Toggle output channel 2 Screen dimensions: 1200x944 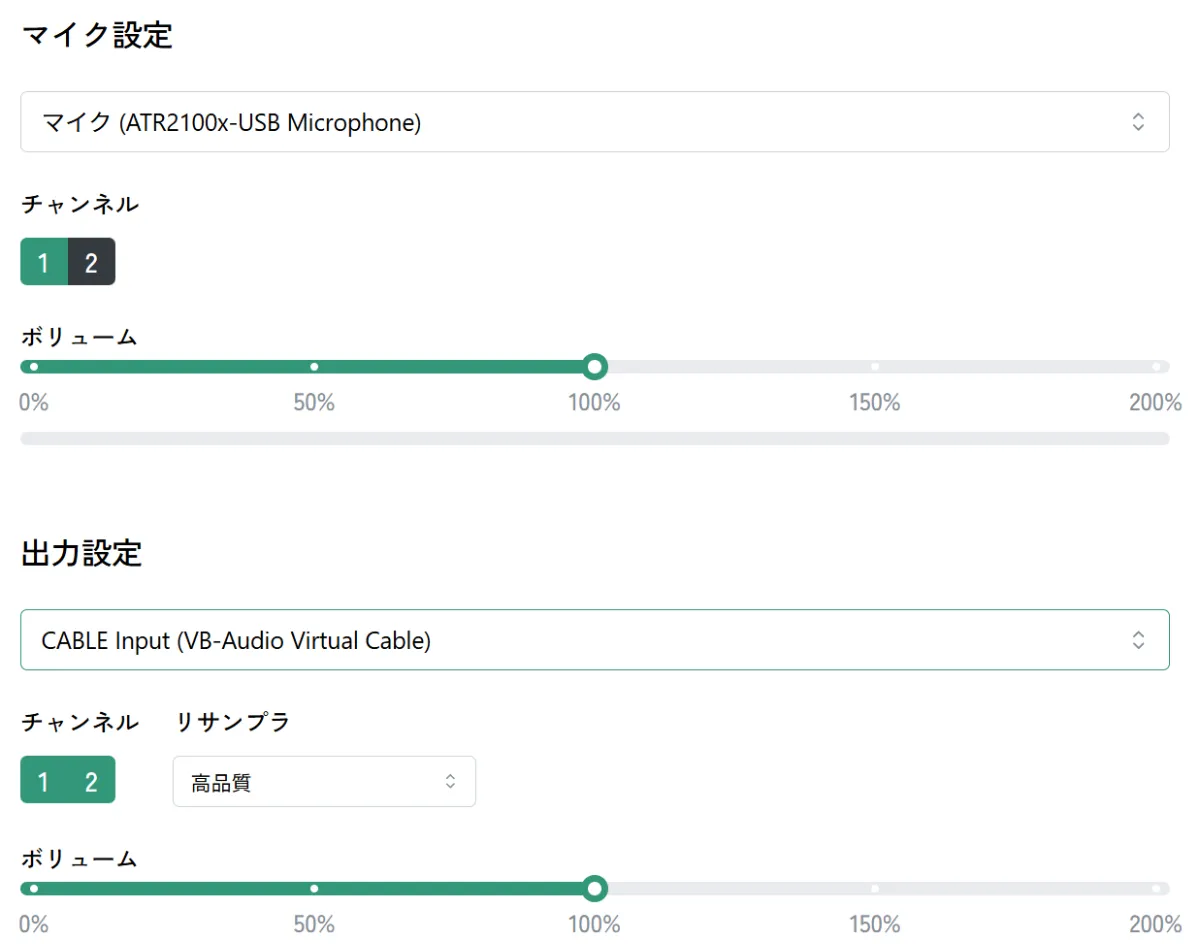91,780
